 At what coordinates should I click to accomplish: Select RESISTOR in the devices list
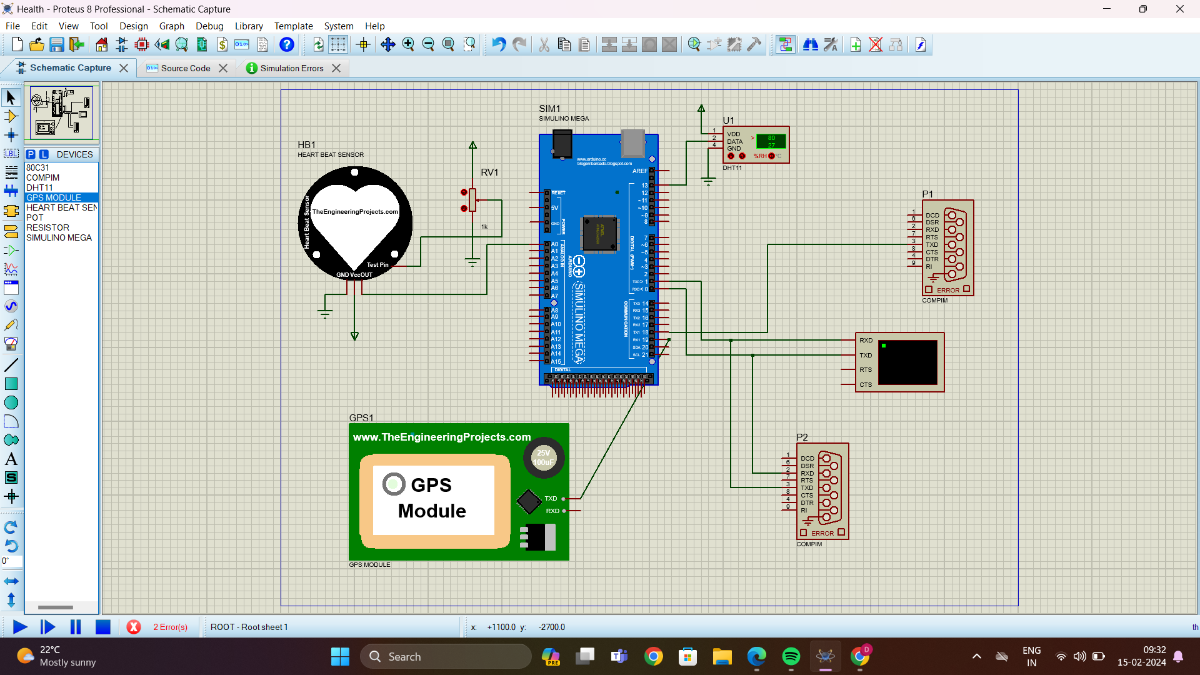[x=47, y=228]
